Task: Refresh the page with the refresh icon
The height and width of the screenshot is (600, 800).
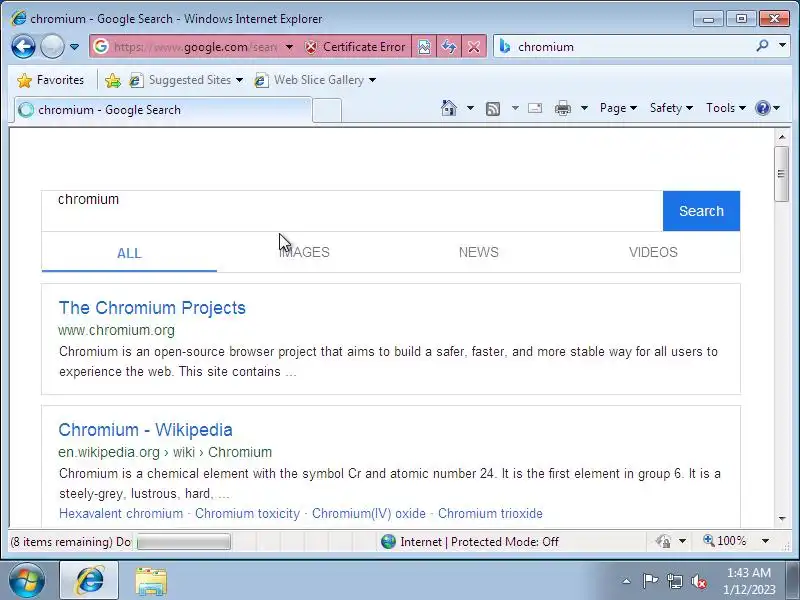Action: (x=448, y=47)
